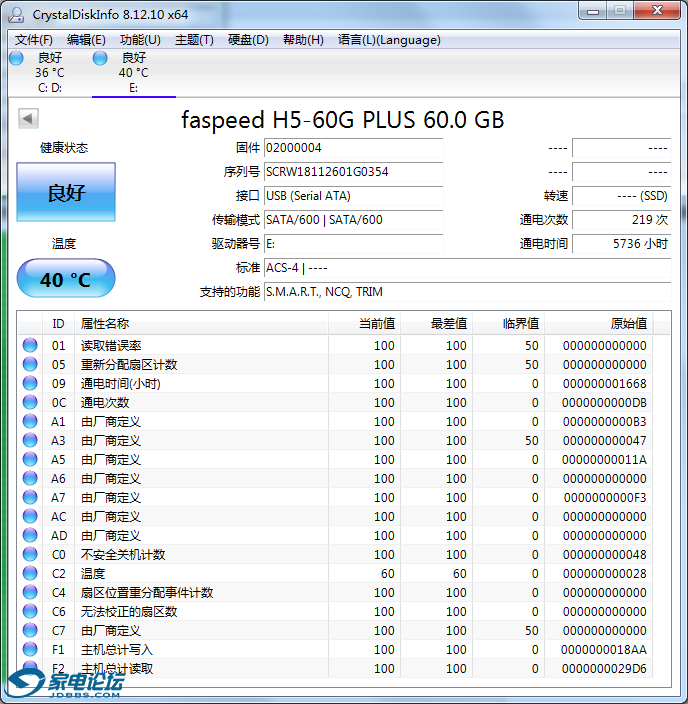
Task: Click raw value 0000000018AA
Action: 604,649
